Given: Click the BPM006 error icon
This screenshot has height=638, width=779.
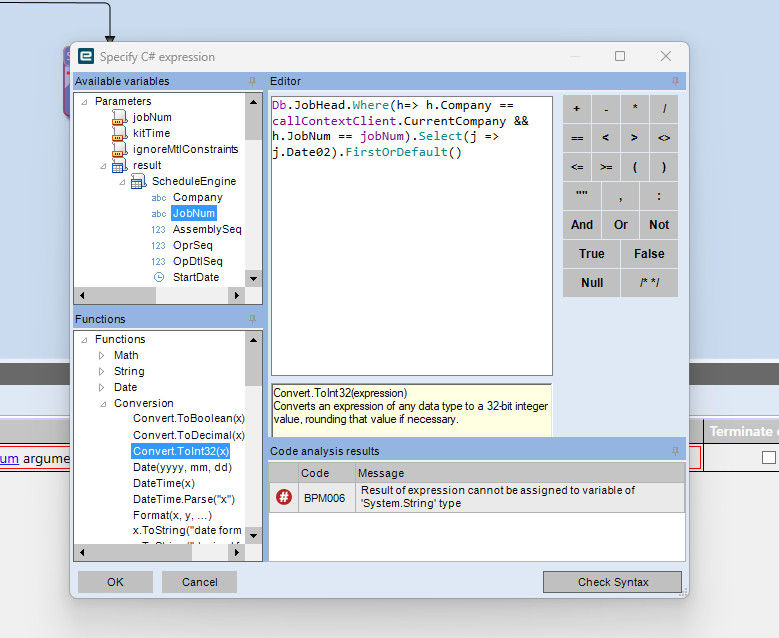Looking at the screenshot, I should point(284,497).
